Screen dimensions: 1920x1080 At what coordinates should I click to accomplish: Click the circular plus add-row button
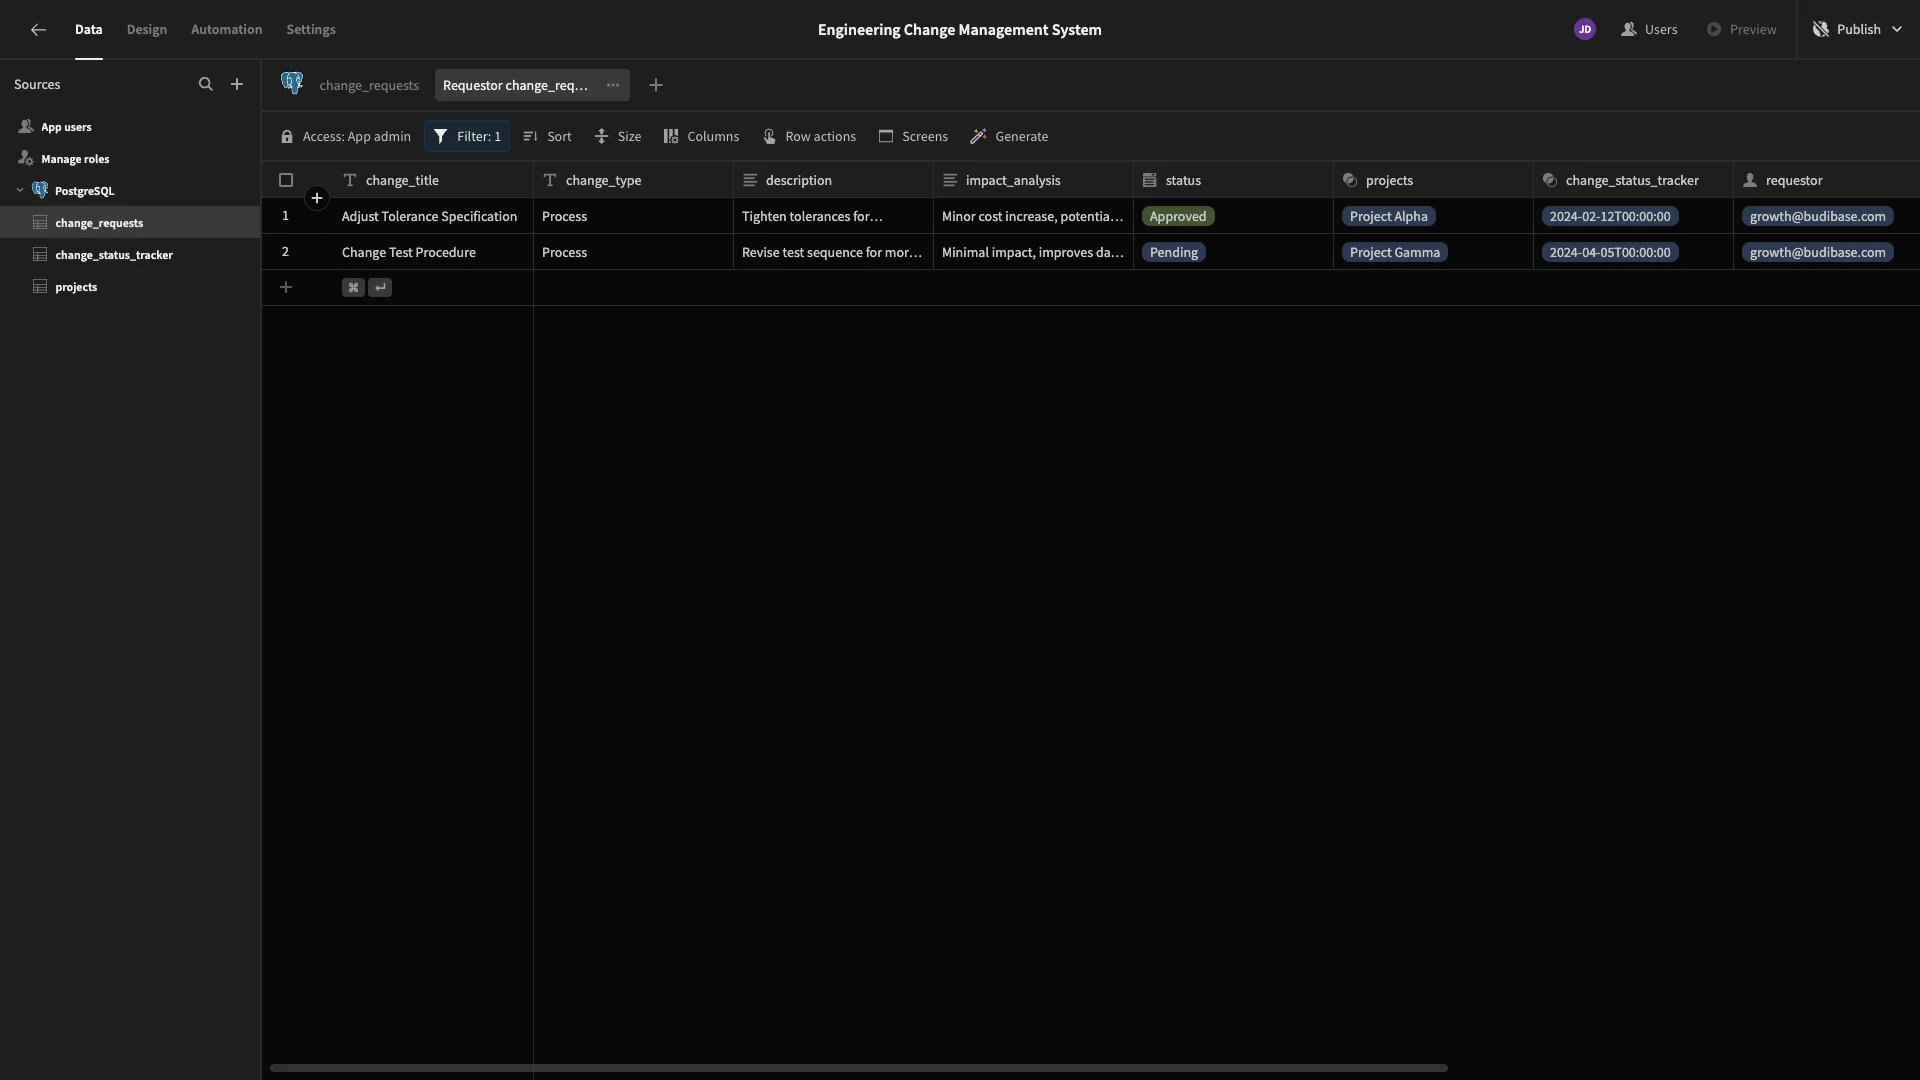coord(317,198)
